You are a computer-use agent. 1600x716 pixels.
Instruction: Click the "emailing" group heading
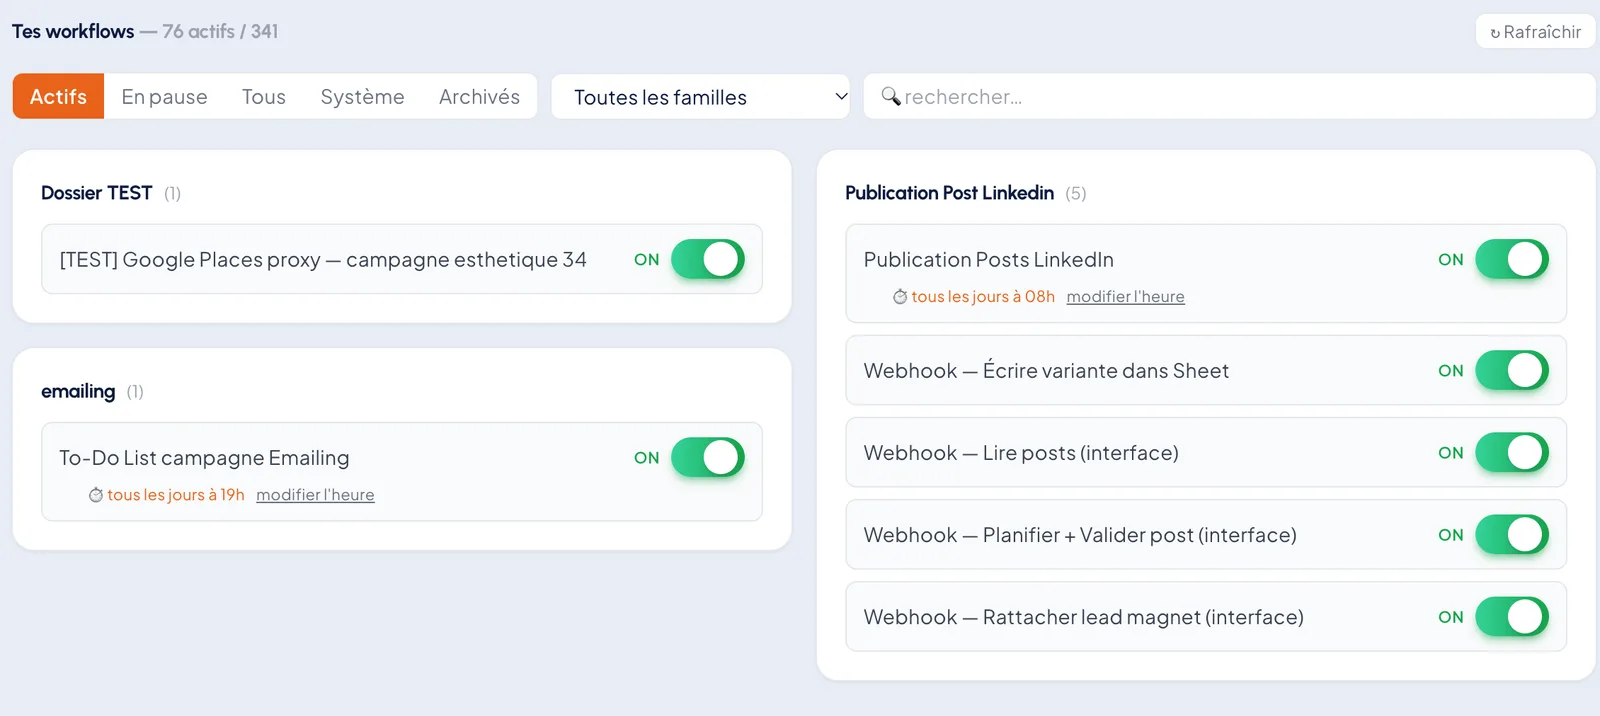78,391
